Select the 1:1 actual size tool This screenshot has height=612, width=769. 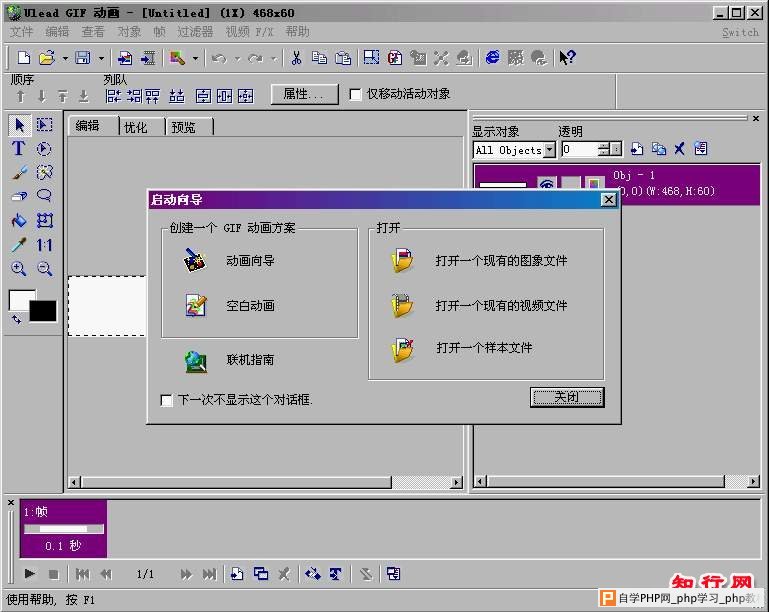pos(44,244)
